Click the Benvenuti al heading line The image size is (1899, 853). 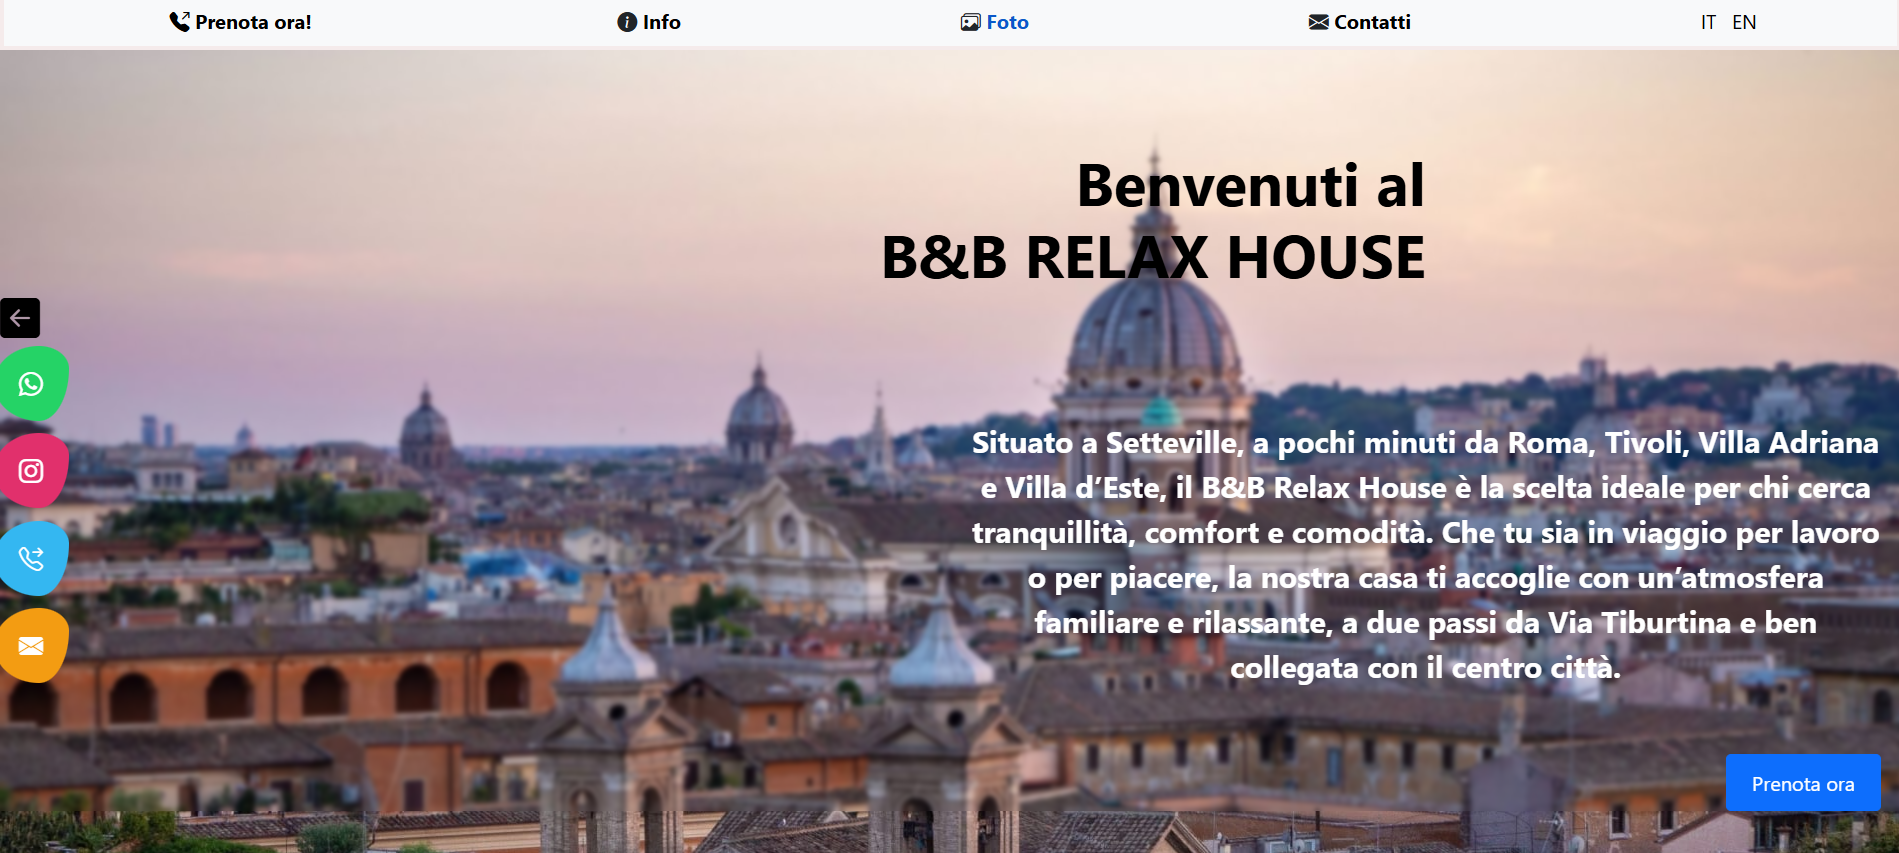pos(1250,186)
